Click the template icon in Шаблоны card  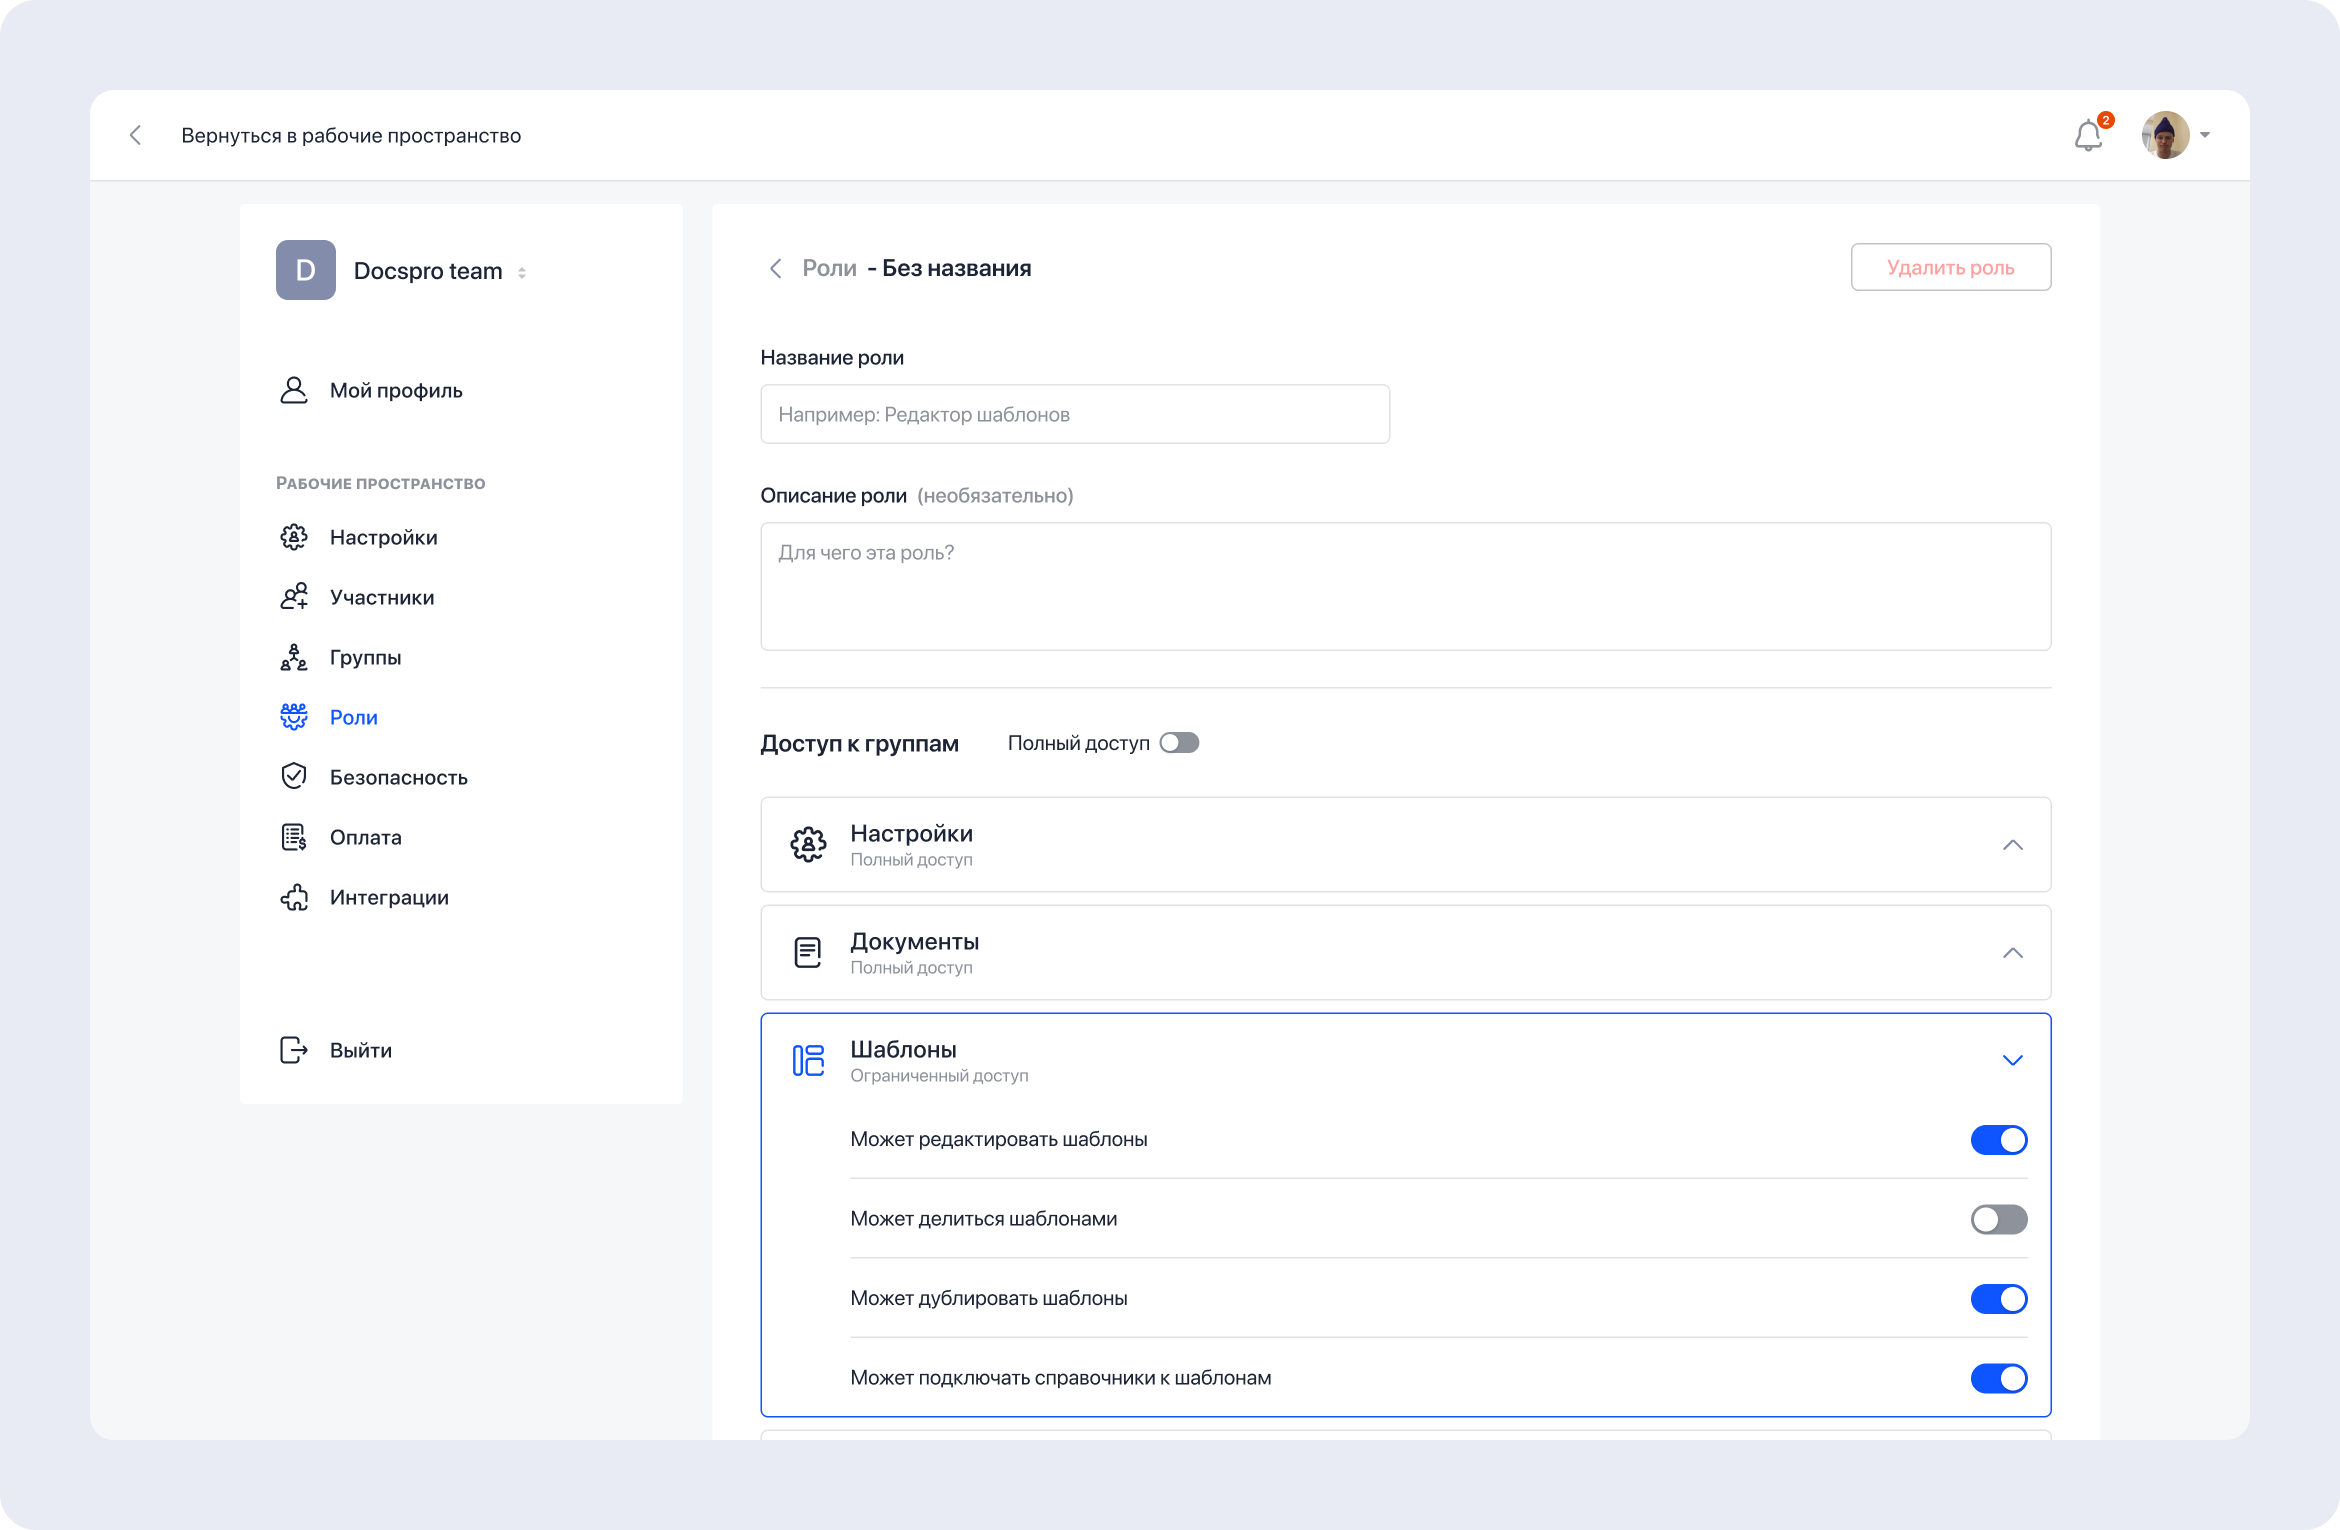(808, 1060)
